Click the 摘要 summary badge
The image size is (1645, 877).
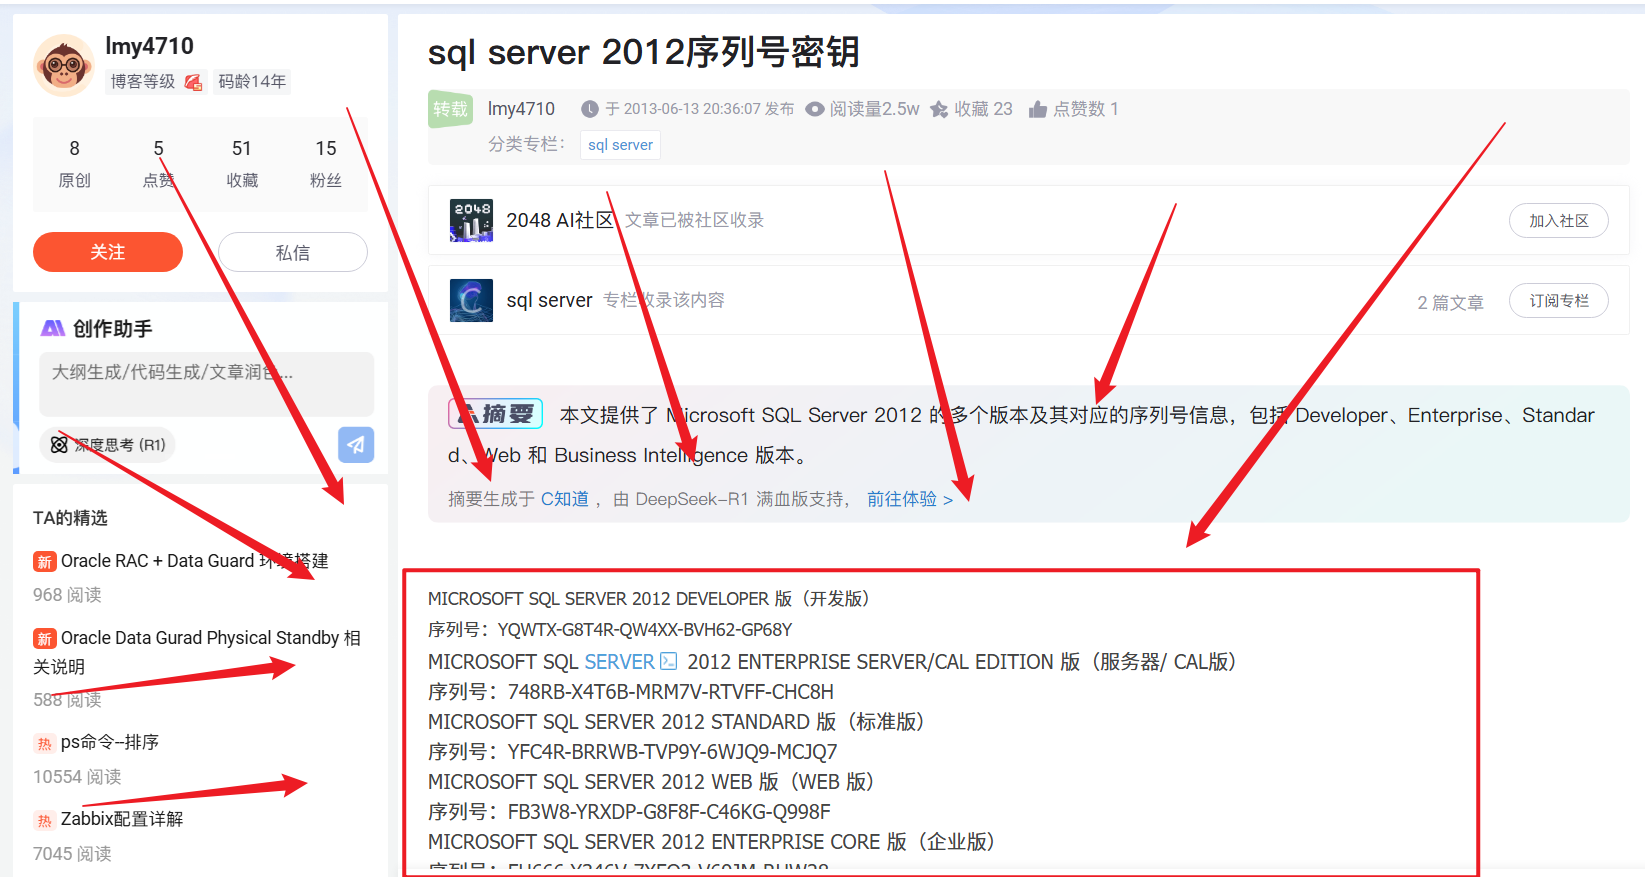[x=496, y=413]
